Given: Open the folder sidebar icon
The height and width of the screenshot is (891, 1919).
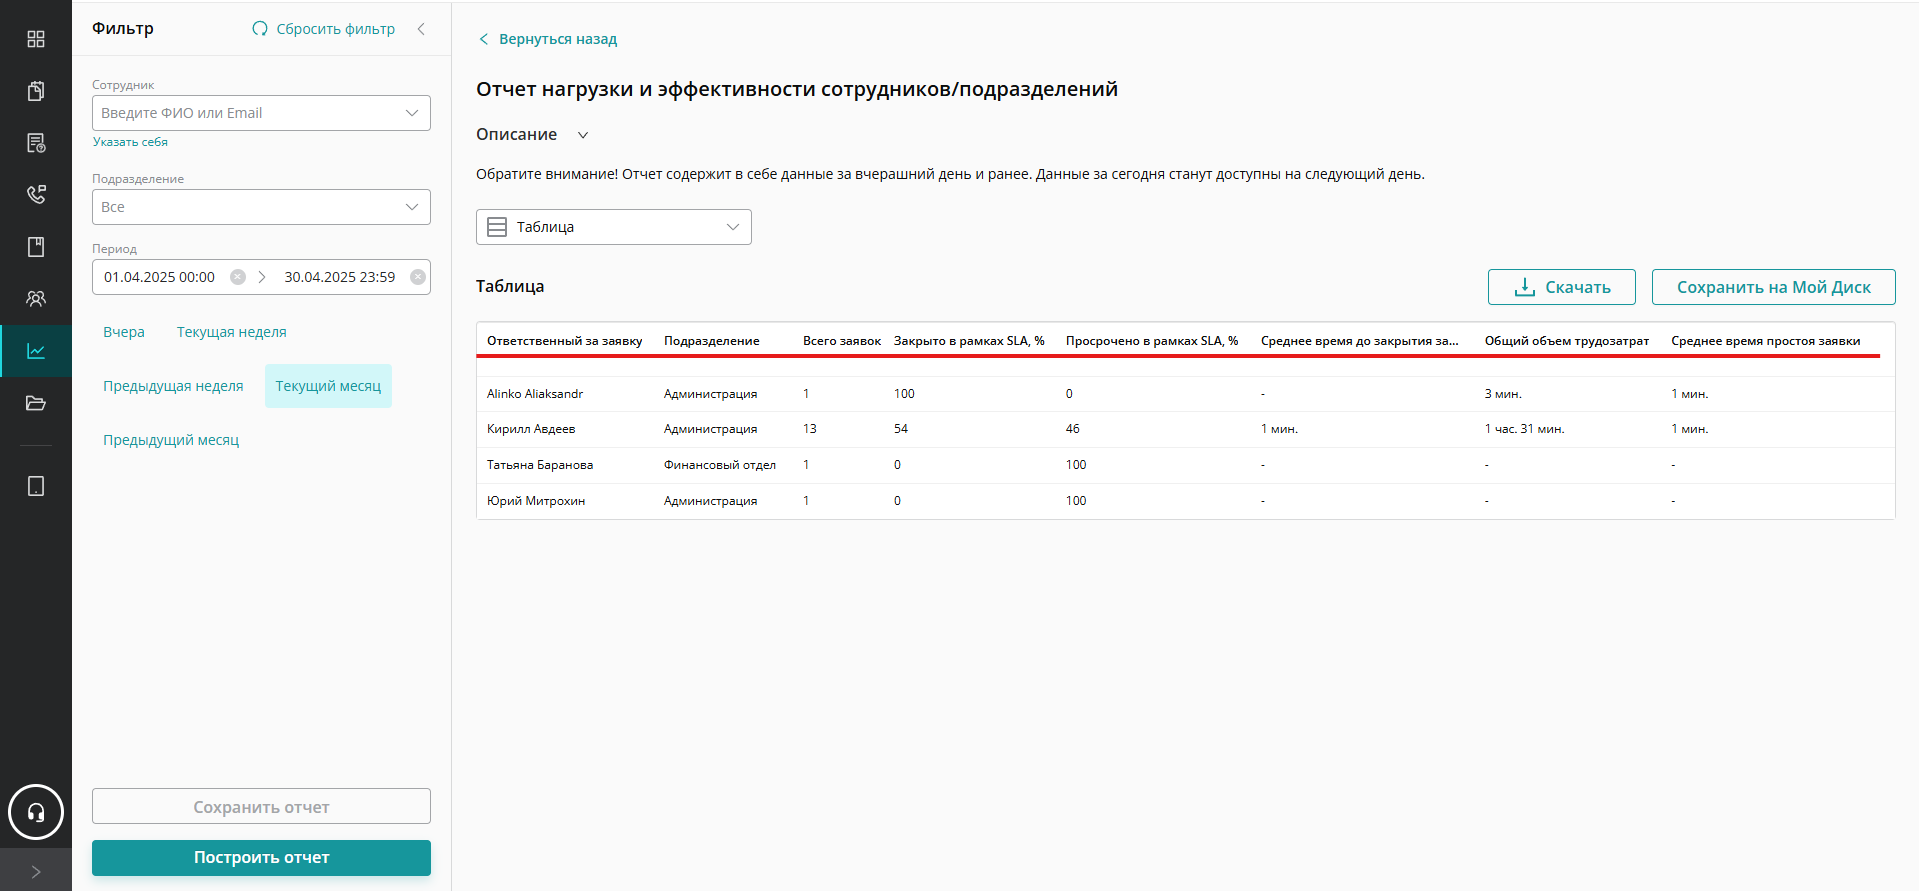Looking at the screenshot, I should (x=36, y=403).
